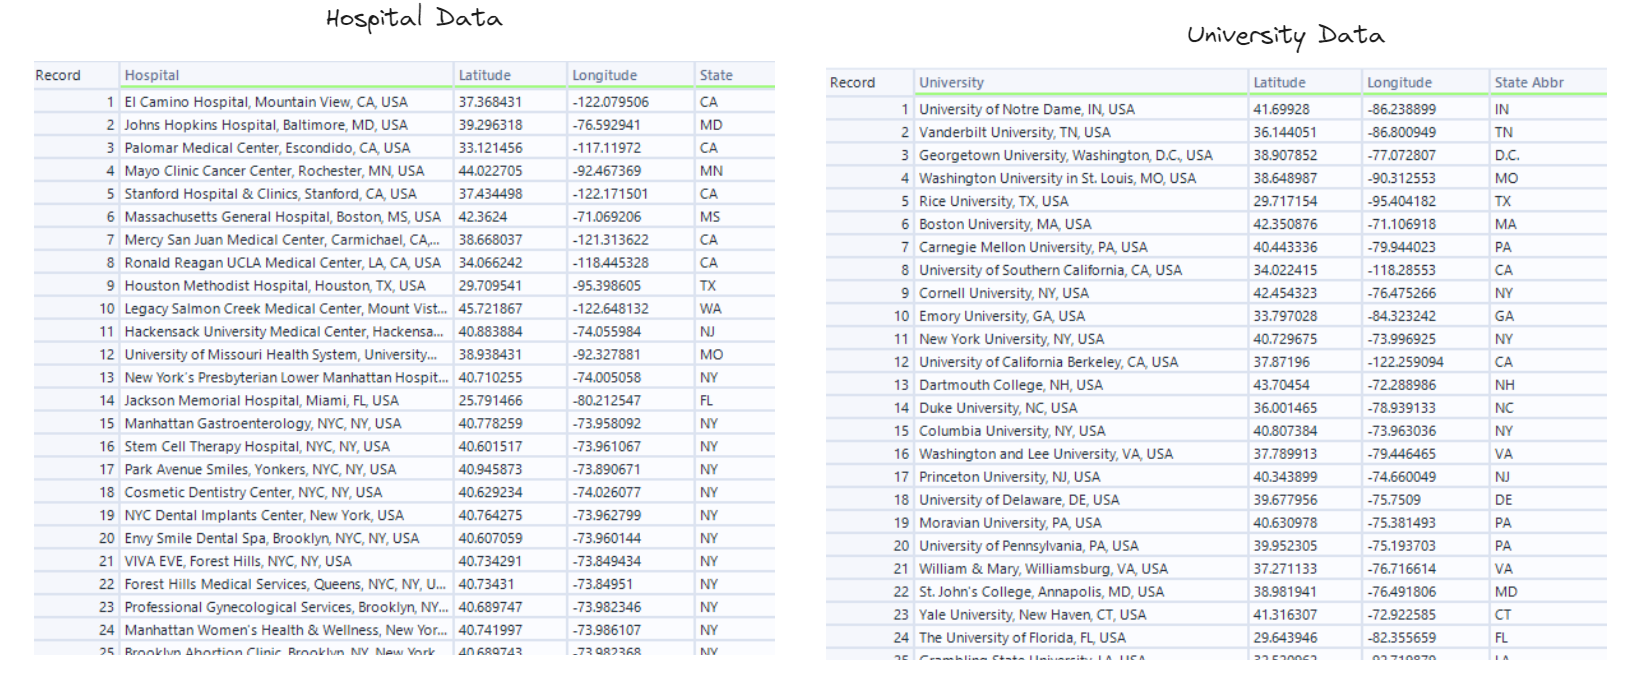Image resolution: width=1633 pixels, height=685 pixels.
Task: Click the Hospital column header
Action: (x=152, y=75)
